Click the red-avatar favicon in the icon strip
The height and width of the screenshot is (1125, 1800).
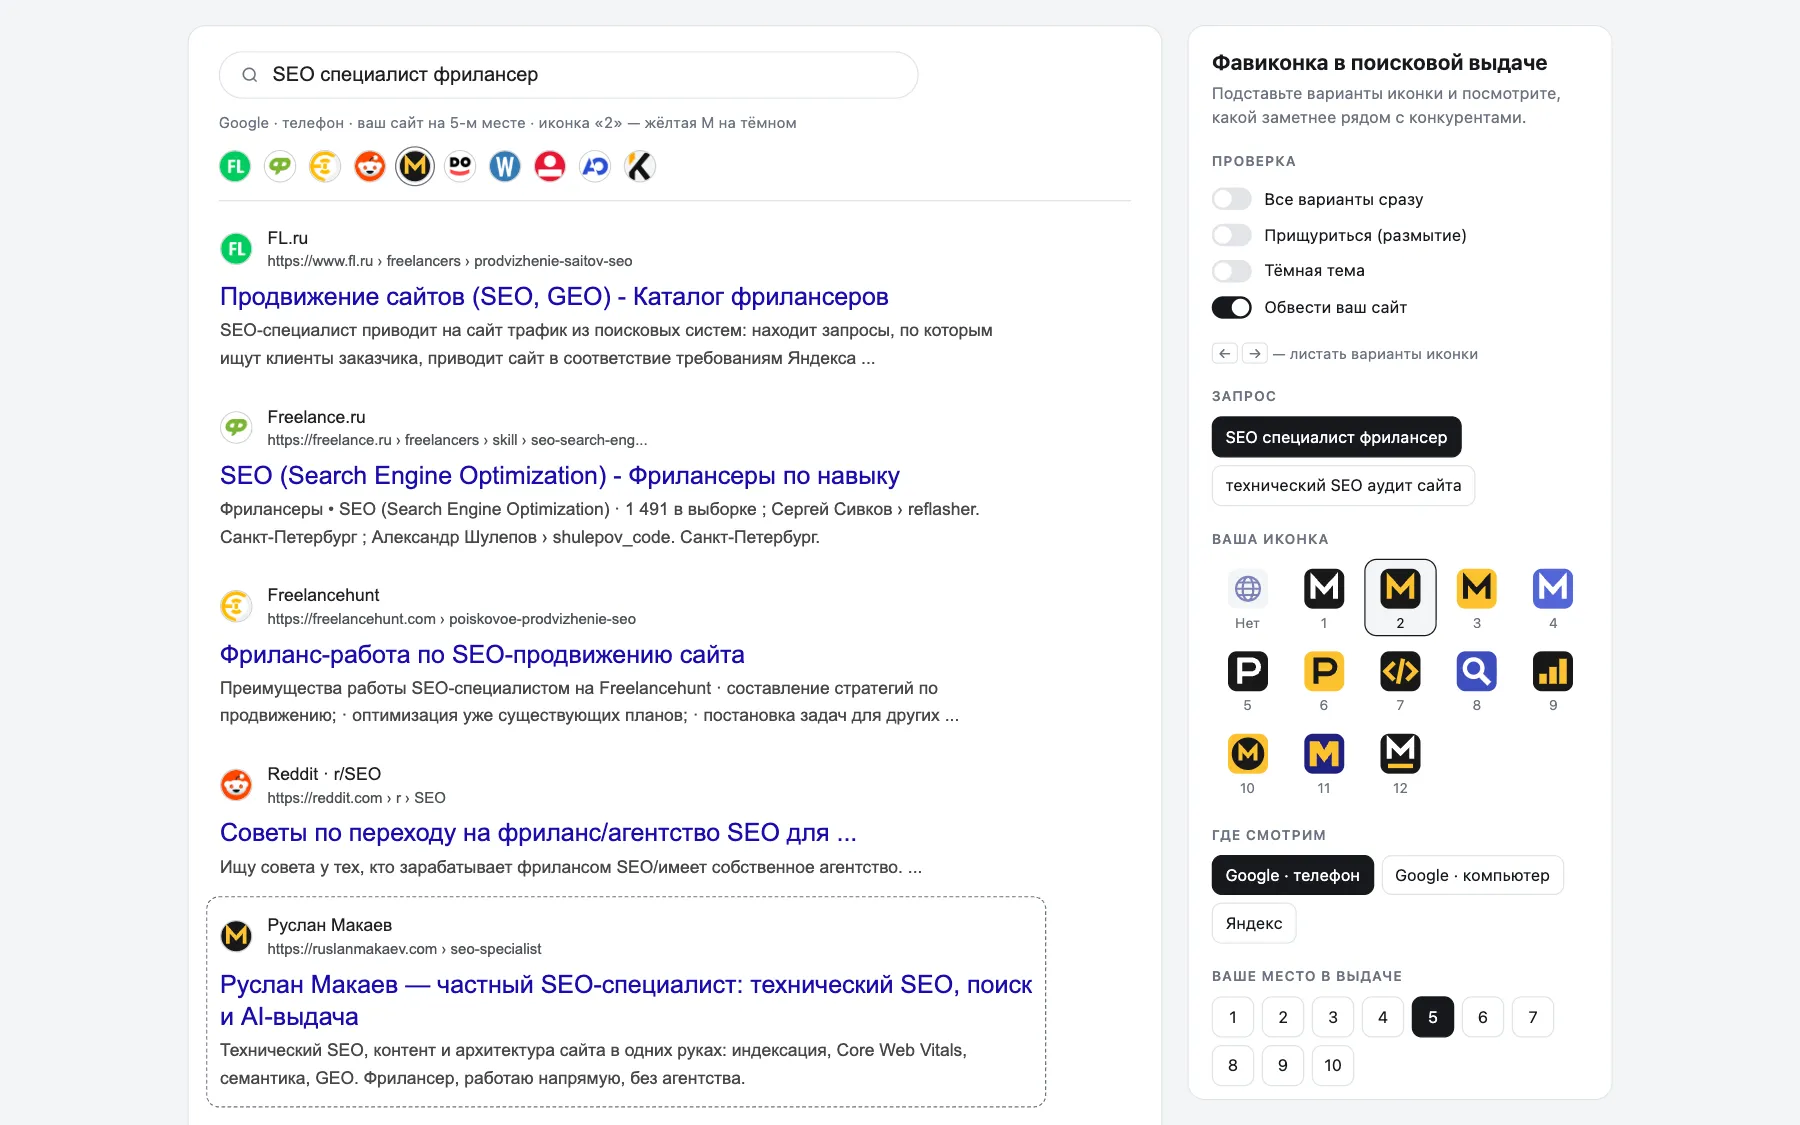click(x=550, y=166)
